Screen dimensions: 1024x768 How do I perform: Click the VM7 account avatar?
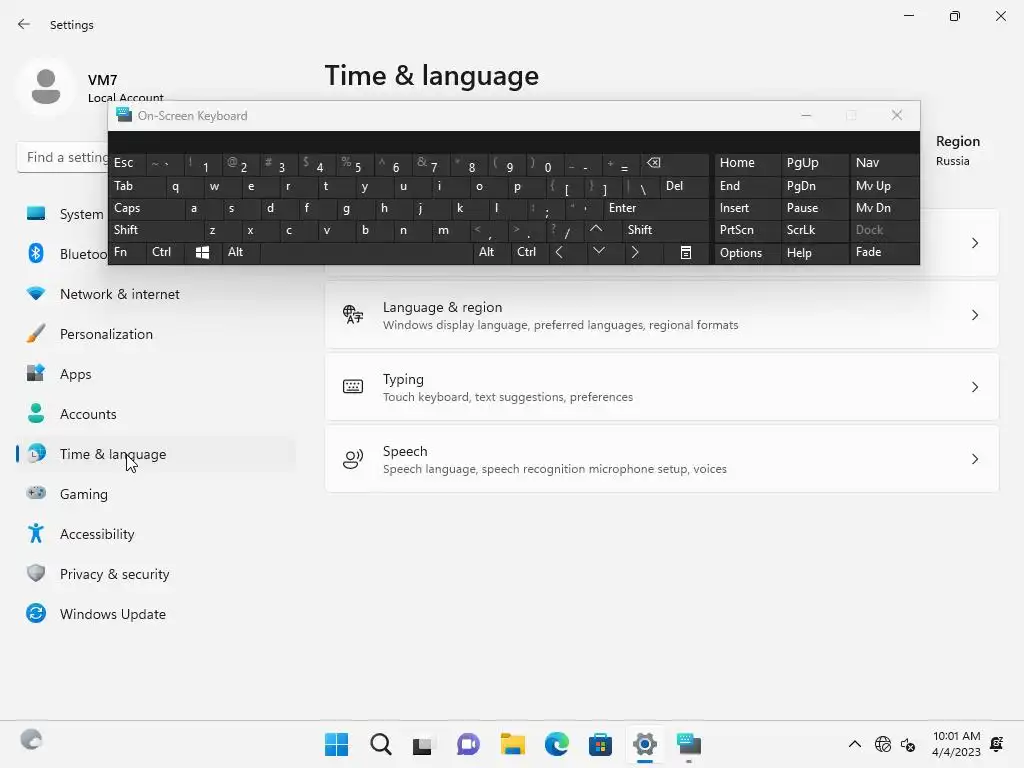[x=46, y=87]
